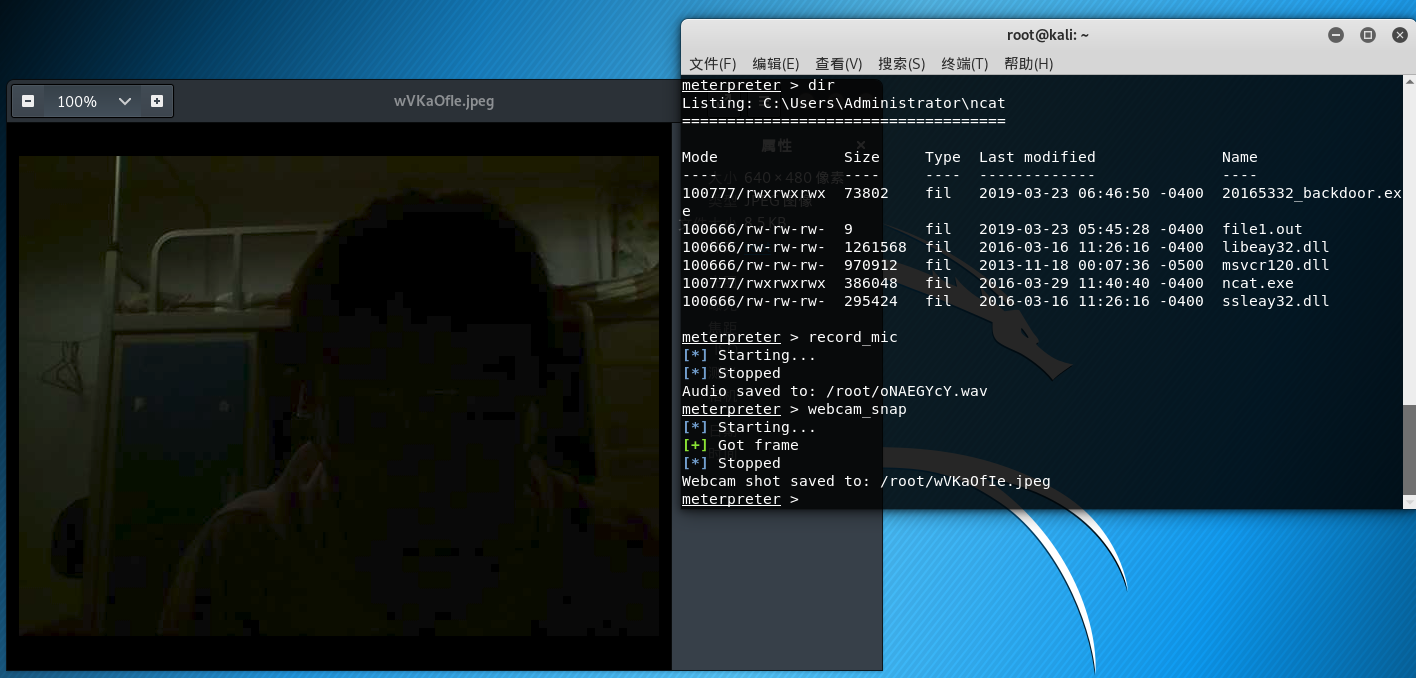The width and height of the screenshot is (1416, 678).
Task: Click the record_mic command text
Action: coord(853,337)
